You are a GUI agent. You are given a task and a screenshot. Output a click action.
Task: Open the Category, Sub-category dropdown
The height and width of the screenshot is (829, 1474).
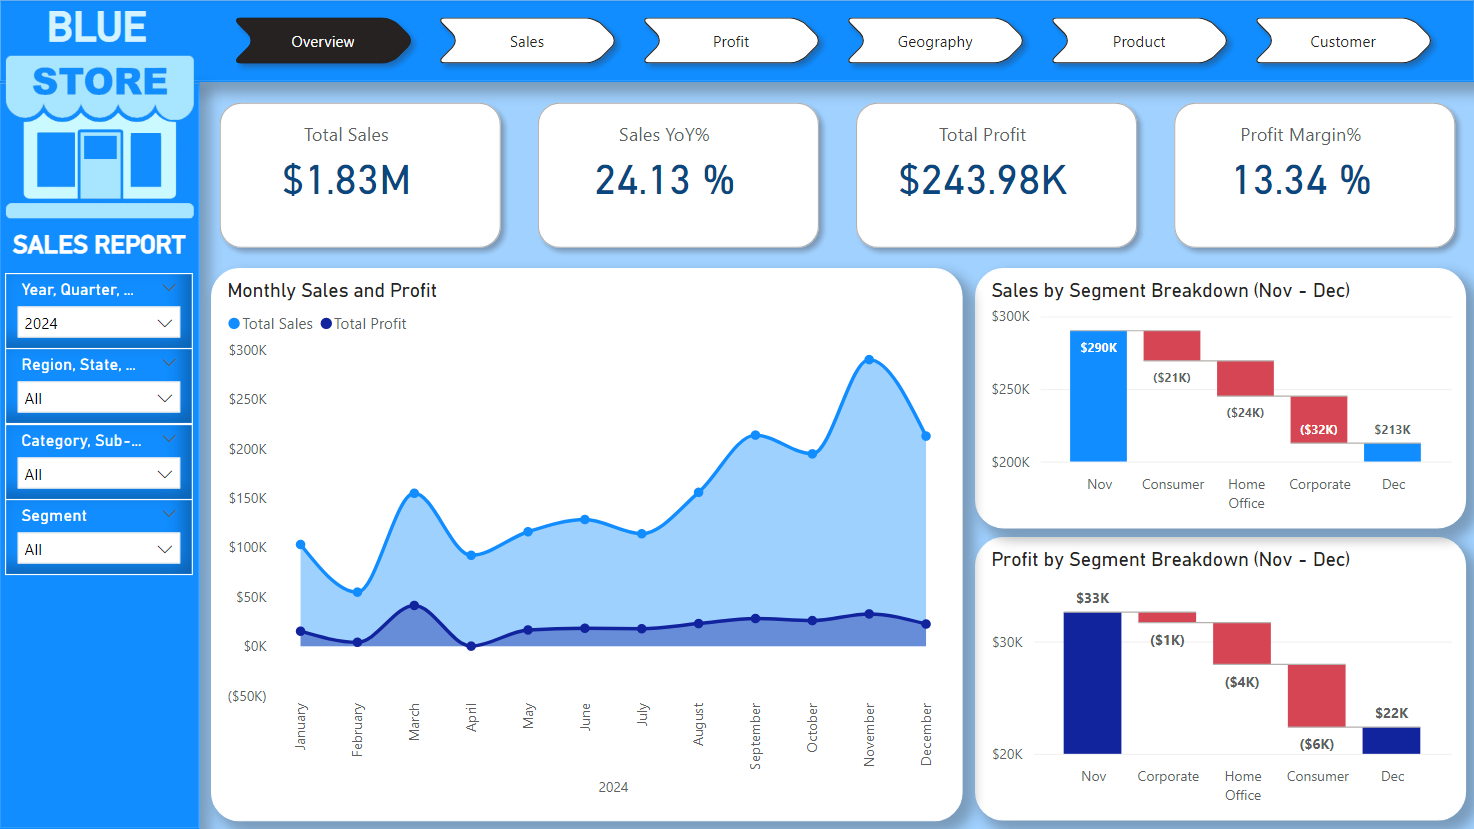coord(98,474)
